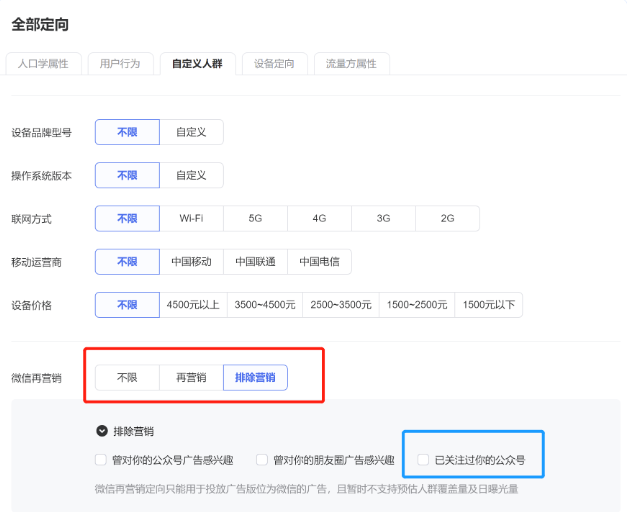Choose 1500~2500元 device price

417,305
